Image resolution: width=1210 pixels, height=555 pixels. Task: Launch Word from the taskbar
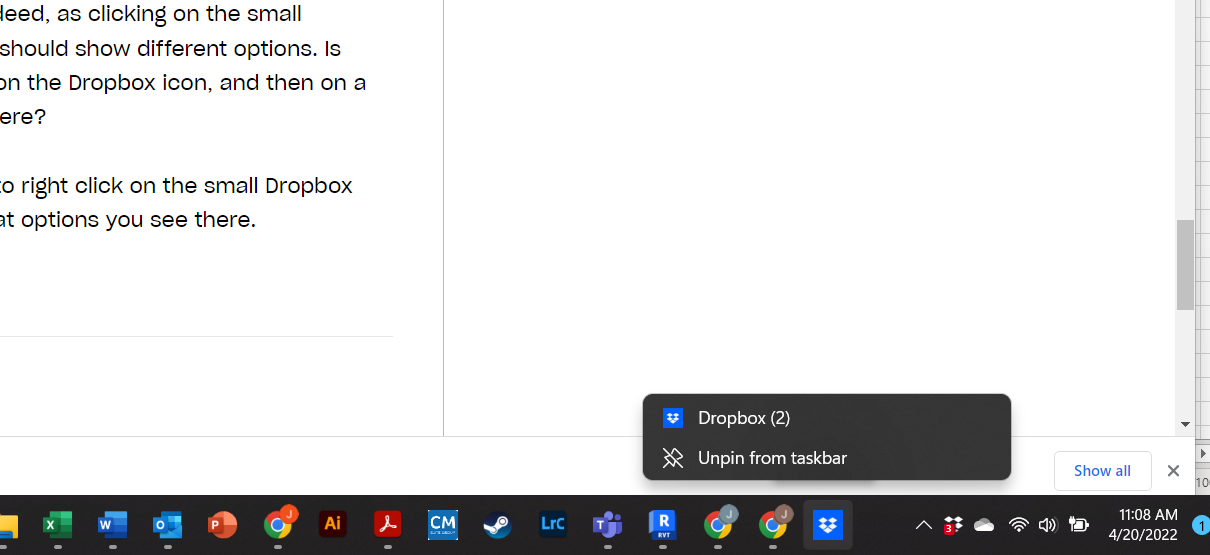tap(112, 524)
